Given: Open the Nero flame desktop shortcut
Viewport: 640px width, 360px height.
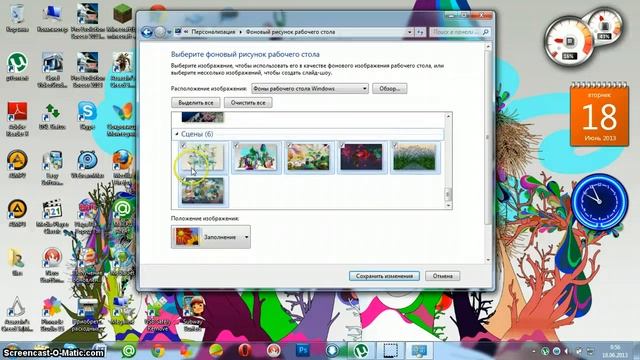Looking at the screenshot, I should 52,263.
